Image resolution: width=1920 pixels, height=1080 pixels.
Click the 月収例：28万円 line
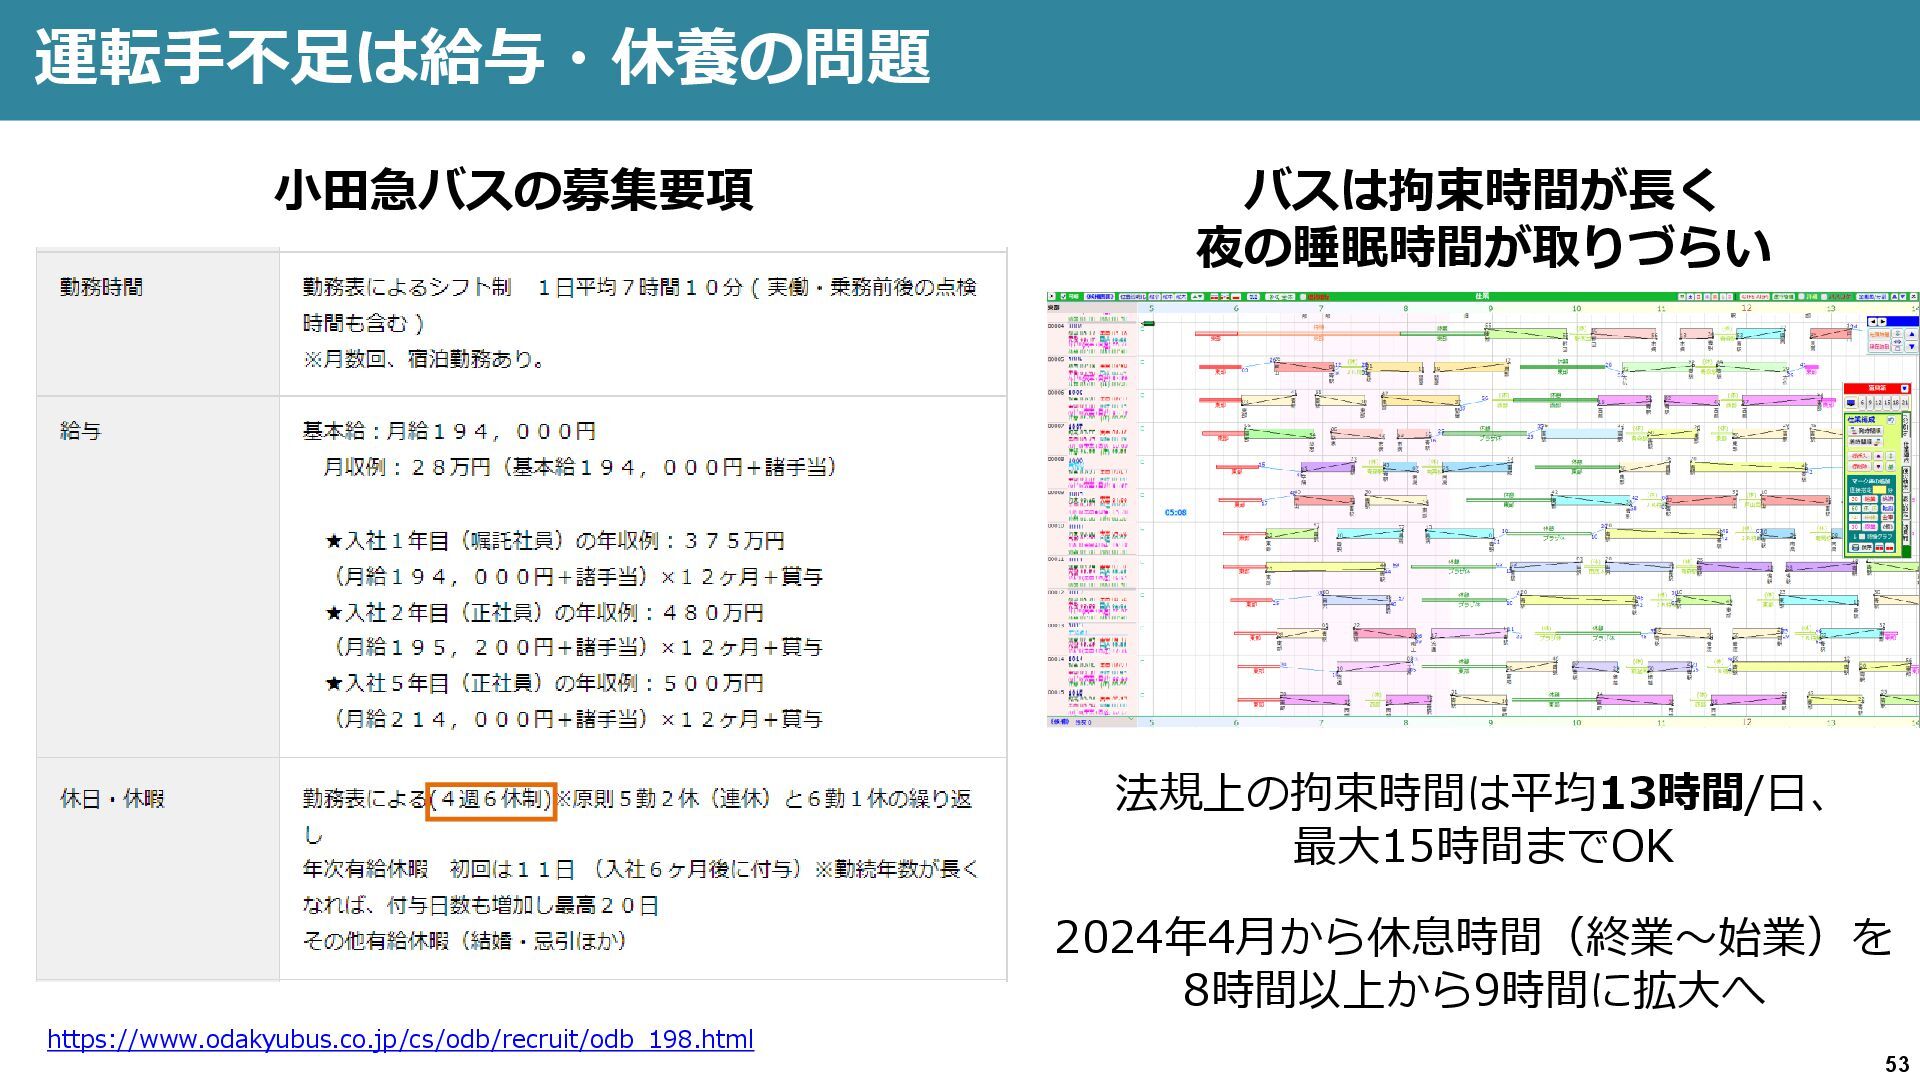click(x=580, y=467)
